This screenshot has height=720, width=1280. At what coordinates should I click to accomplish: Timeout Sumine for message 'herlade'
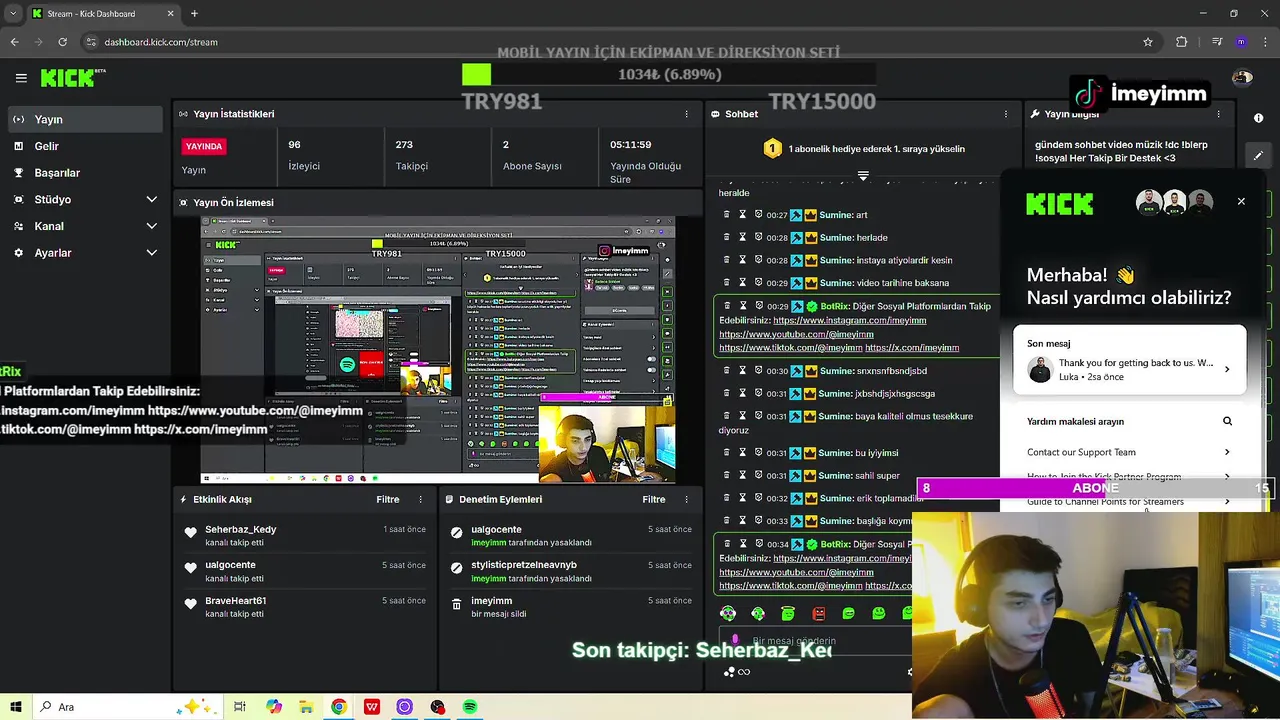pos(742,237)
